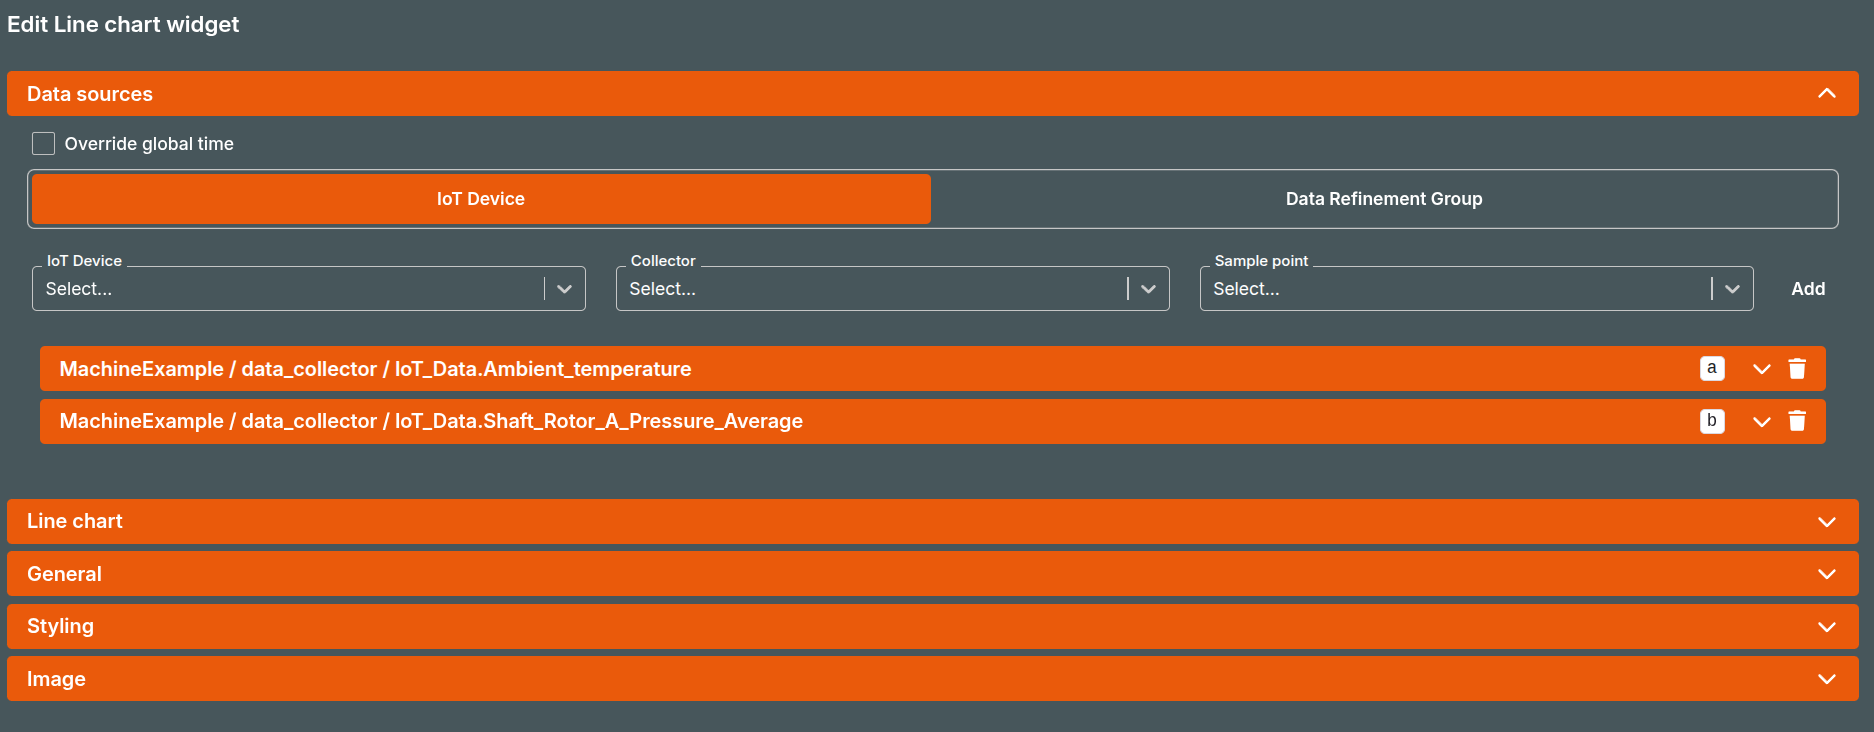
Task: Delete the Ambient_temperature data source
Action: pos(1797,369)
